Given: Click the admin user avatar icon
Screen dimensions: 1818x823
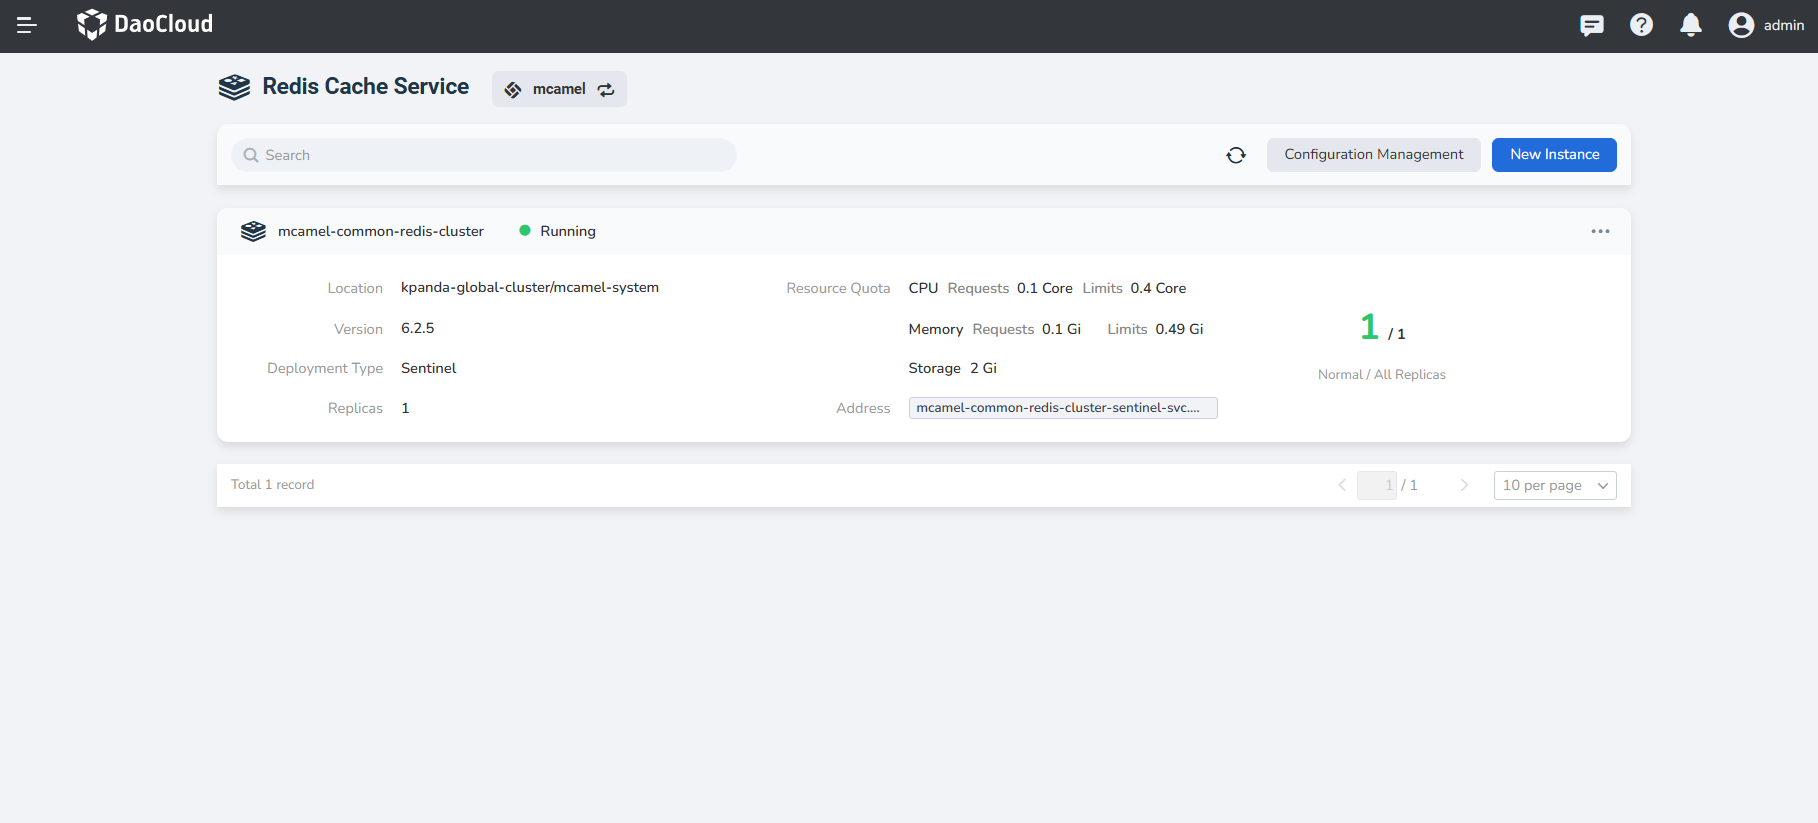Looking at the screenshot, I should coord(1741,25).
